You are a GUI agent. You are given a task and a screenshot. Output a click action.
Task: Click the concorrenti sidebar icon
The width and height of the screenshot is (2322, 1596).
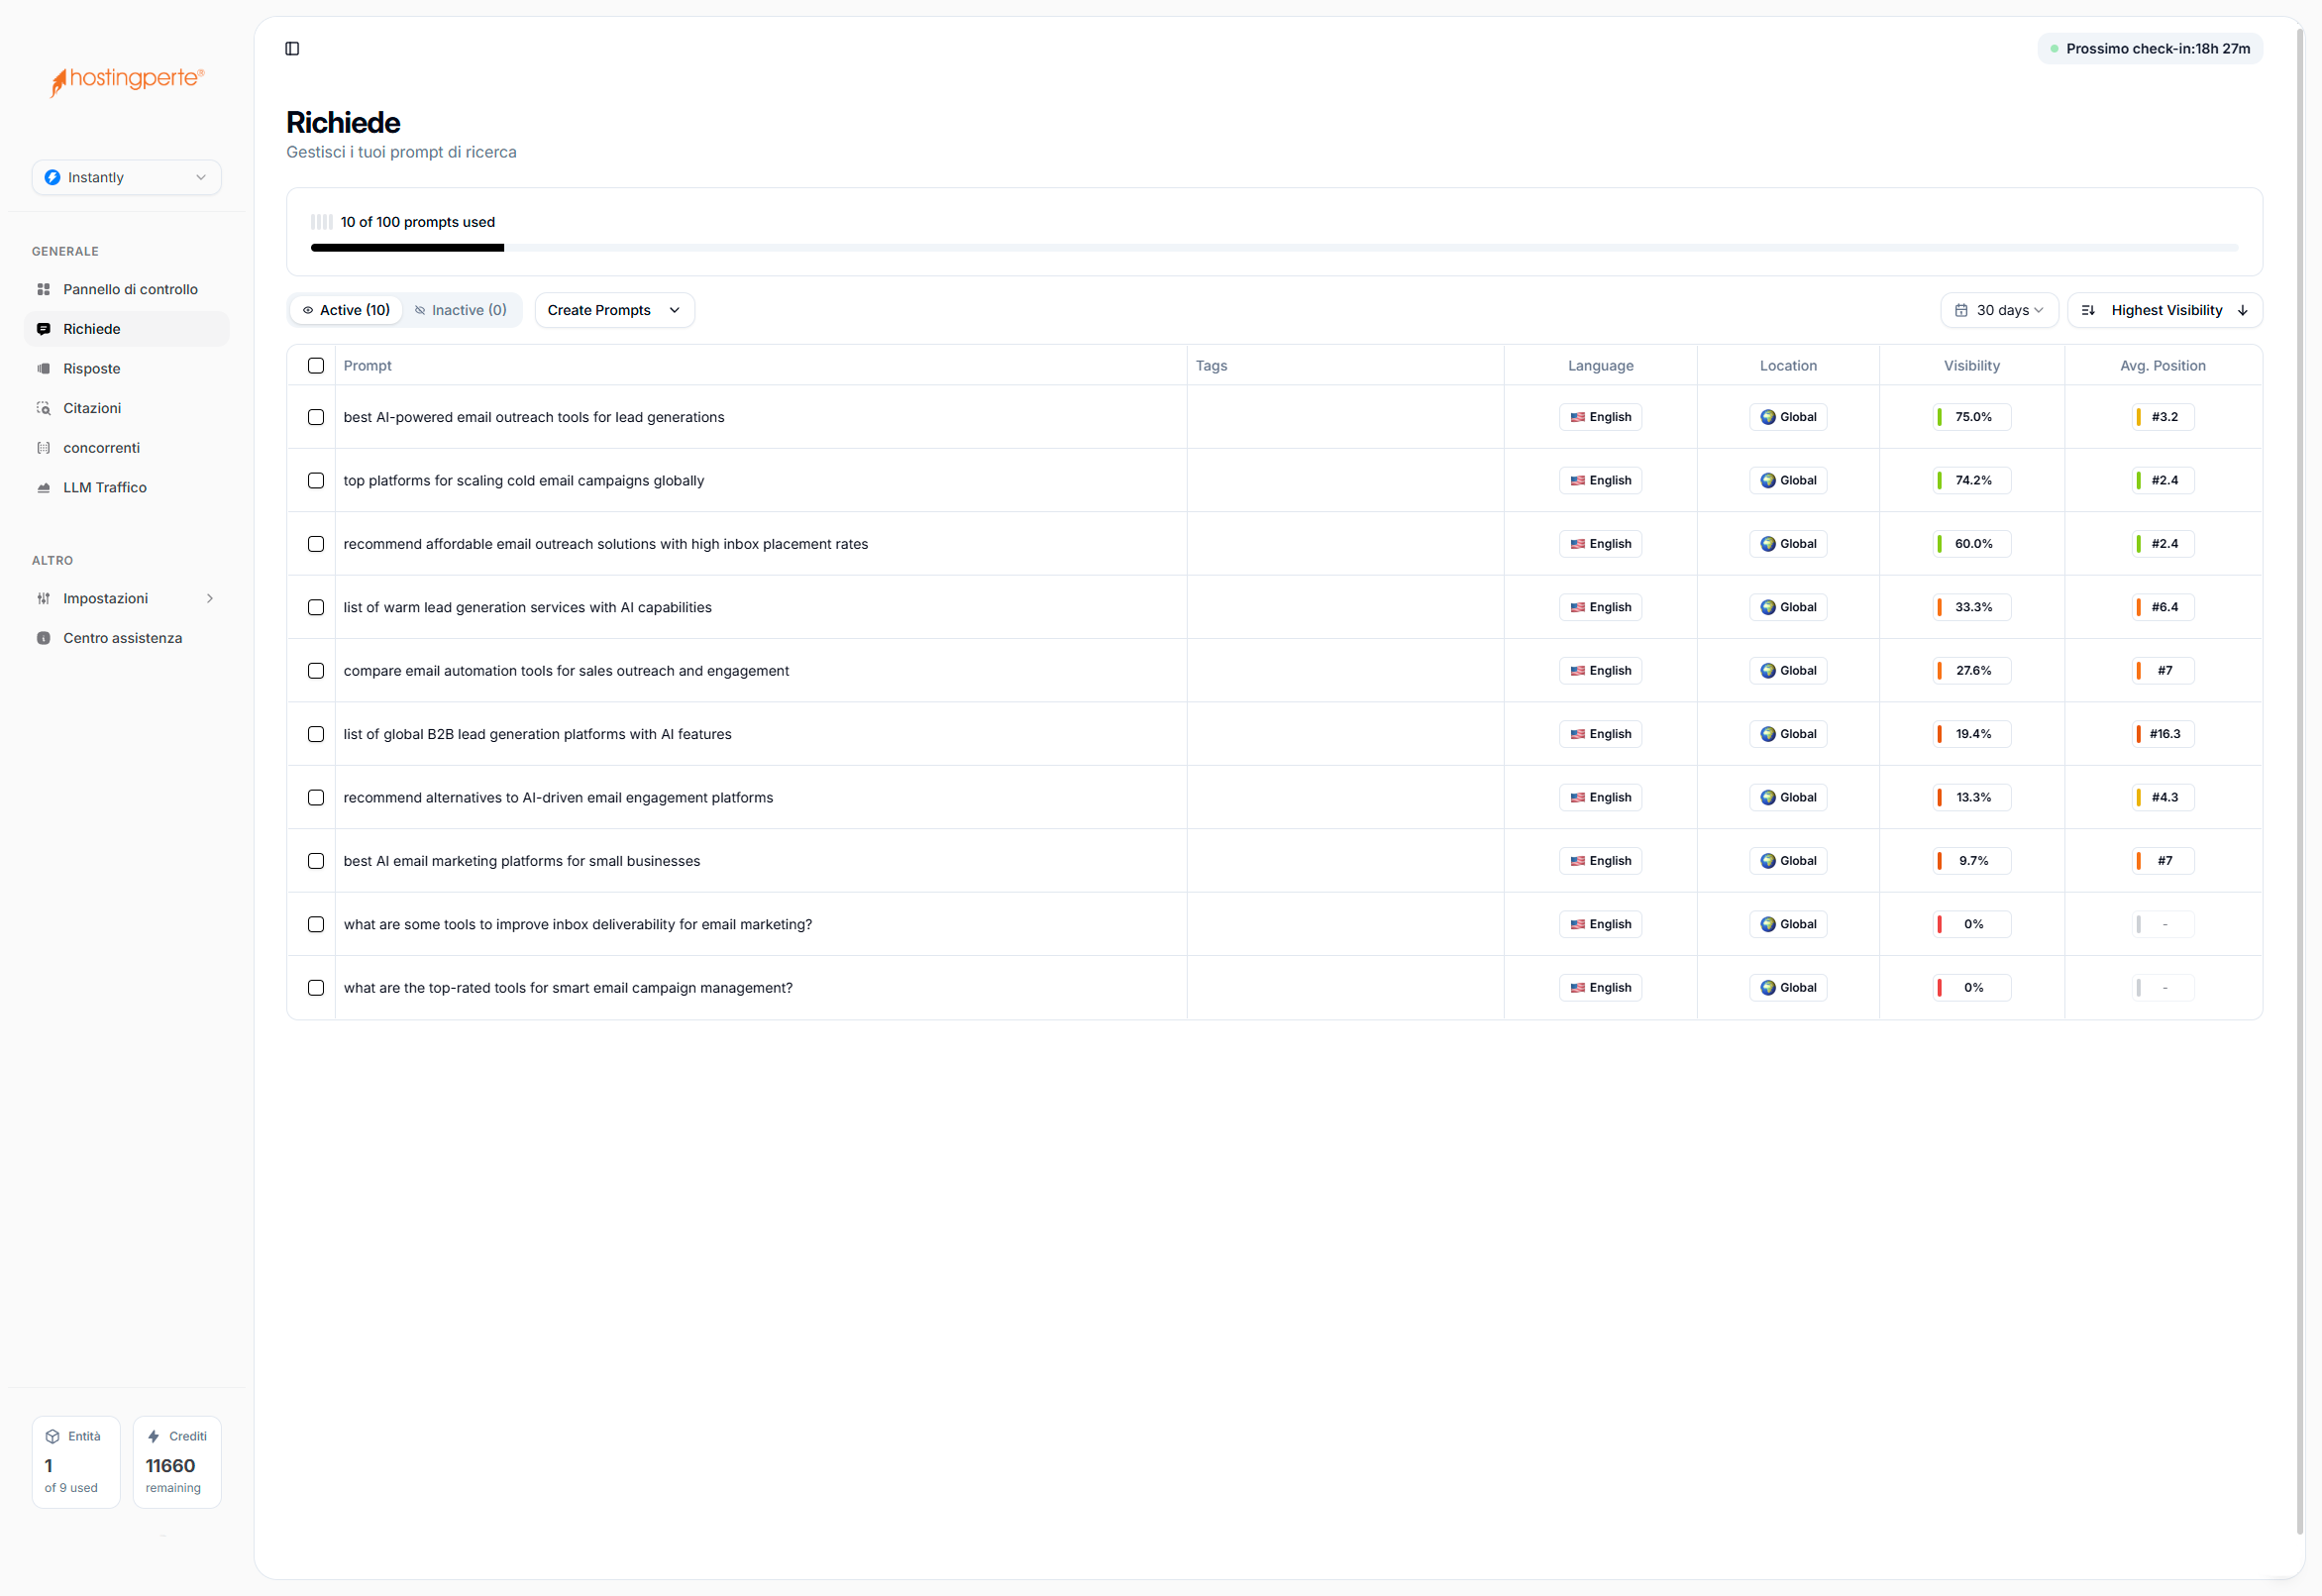pyautogui.click(x=44, y=448)
